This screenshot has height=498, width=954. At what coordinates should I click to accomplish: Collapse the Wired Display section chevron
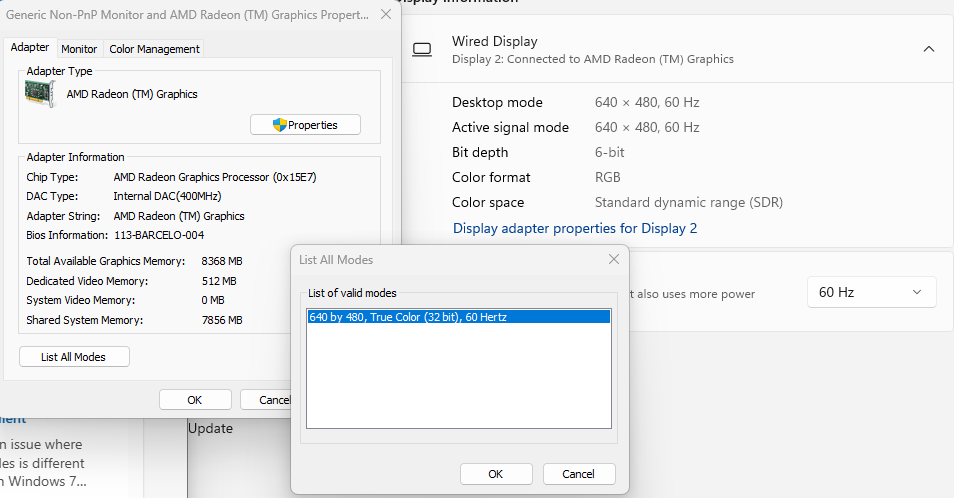928,49
